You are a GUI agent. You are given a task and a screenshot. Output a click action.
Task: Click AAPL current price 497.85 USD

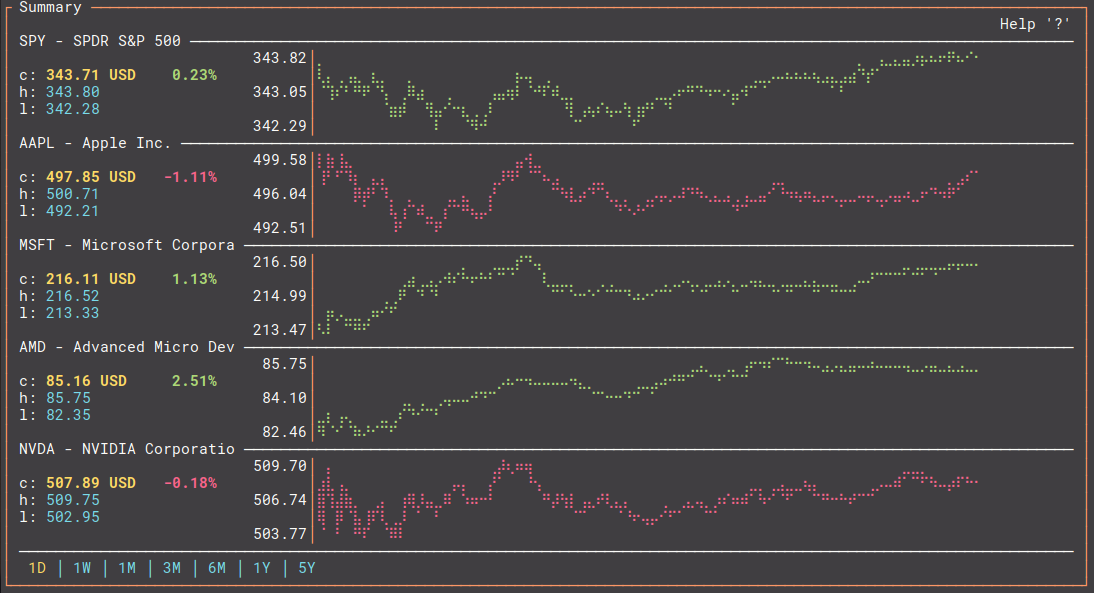91,177
